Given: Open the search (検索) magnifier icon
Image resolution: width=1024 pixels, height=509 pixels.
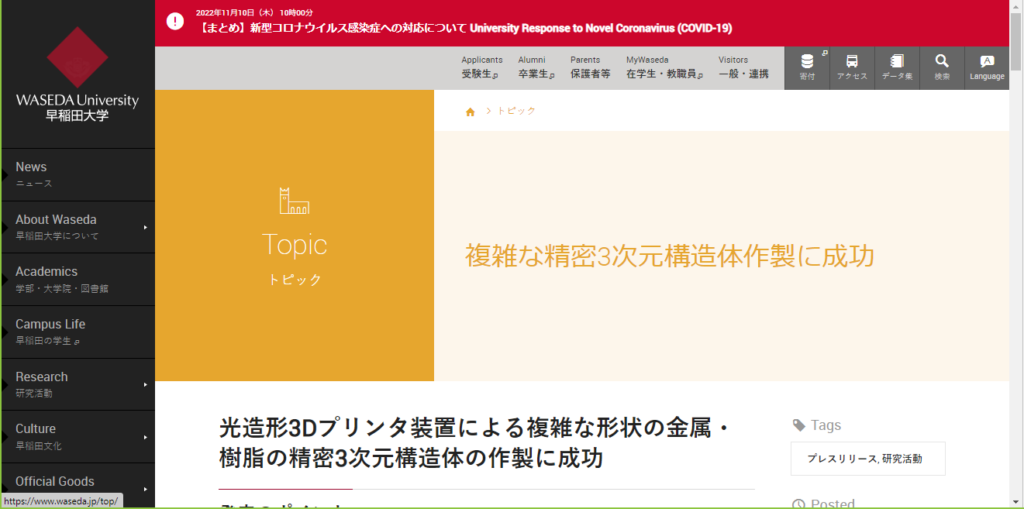Looking at the screenshot, I should click(942, 67).
